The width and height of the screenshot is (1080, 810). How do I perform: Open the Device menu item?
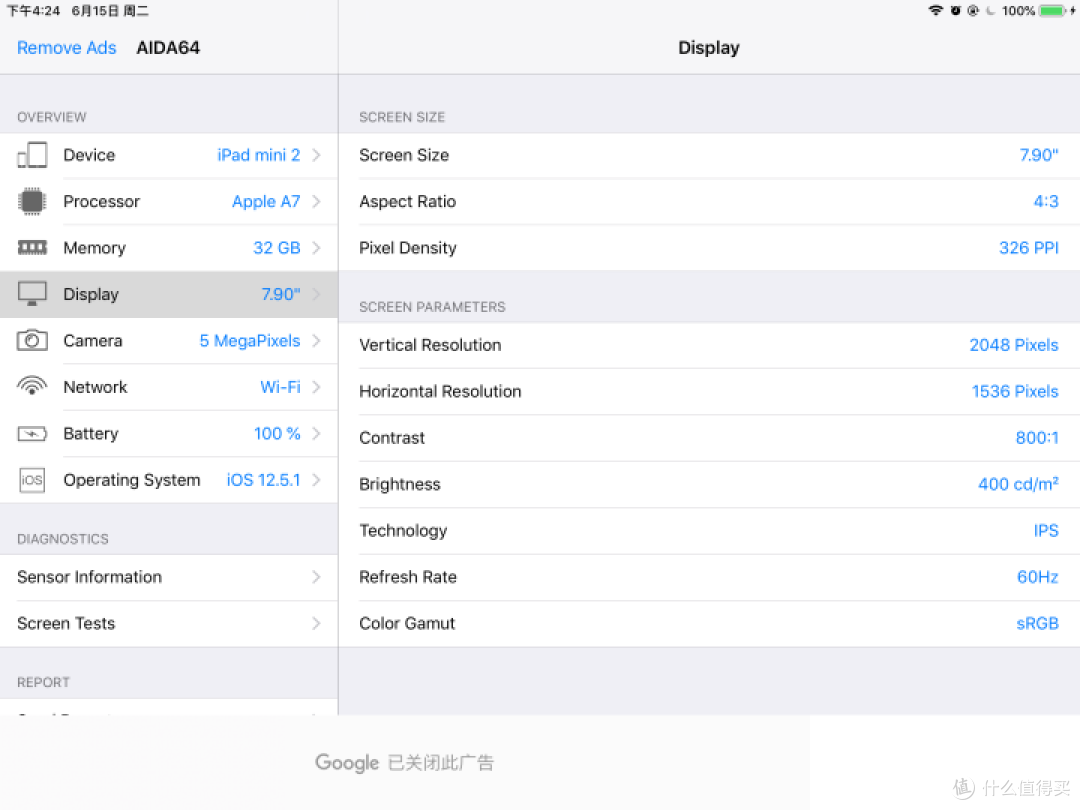169,155
